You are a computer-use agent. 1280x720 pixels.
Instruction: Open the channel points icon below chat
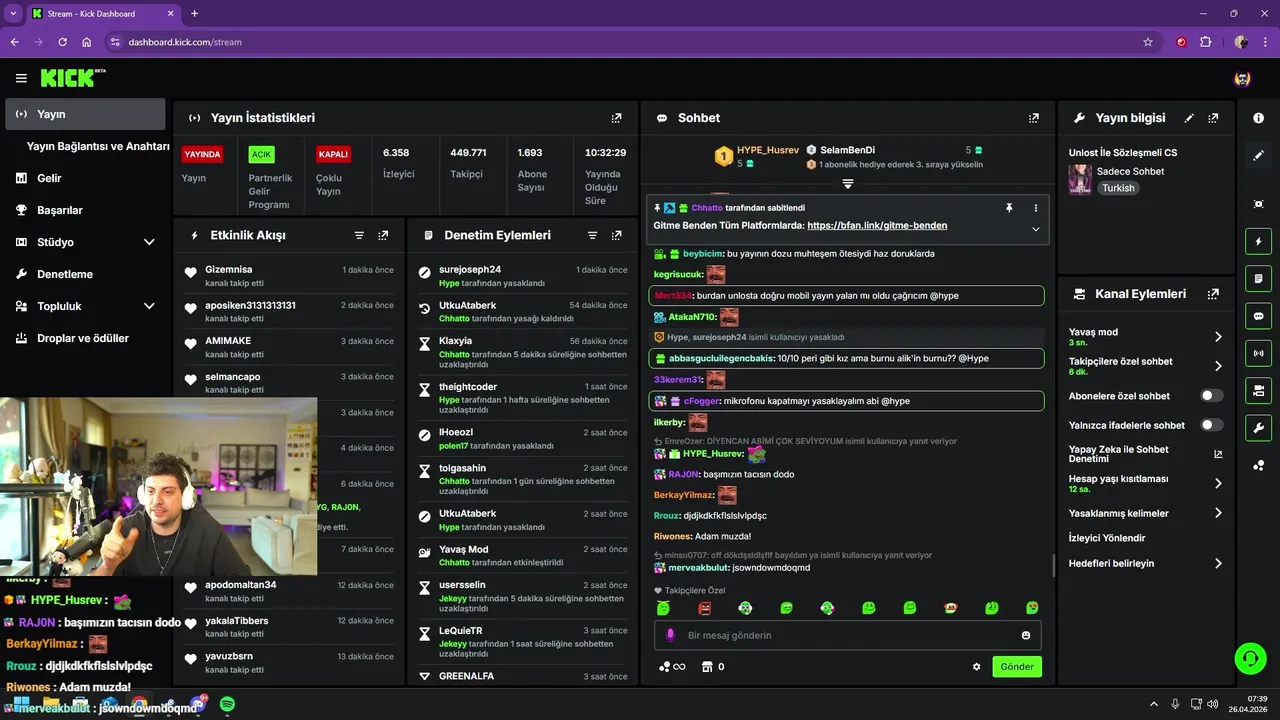tap(671, 667)
